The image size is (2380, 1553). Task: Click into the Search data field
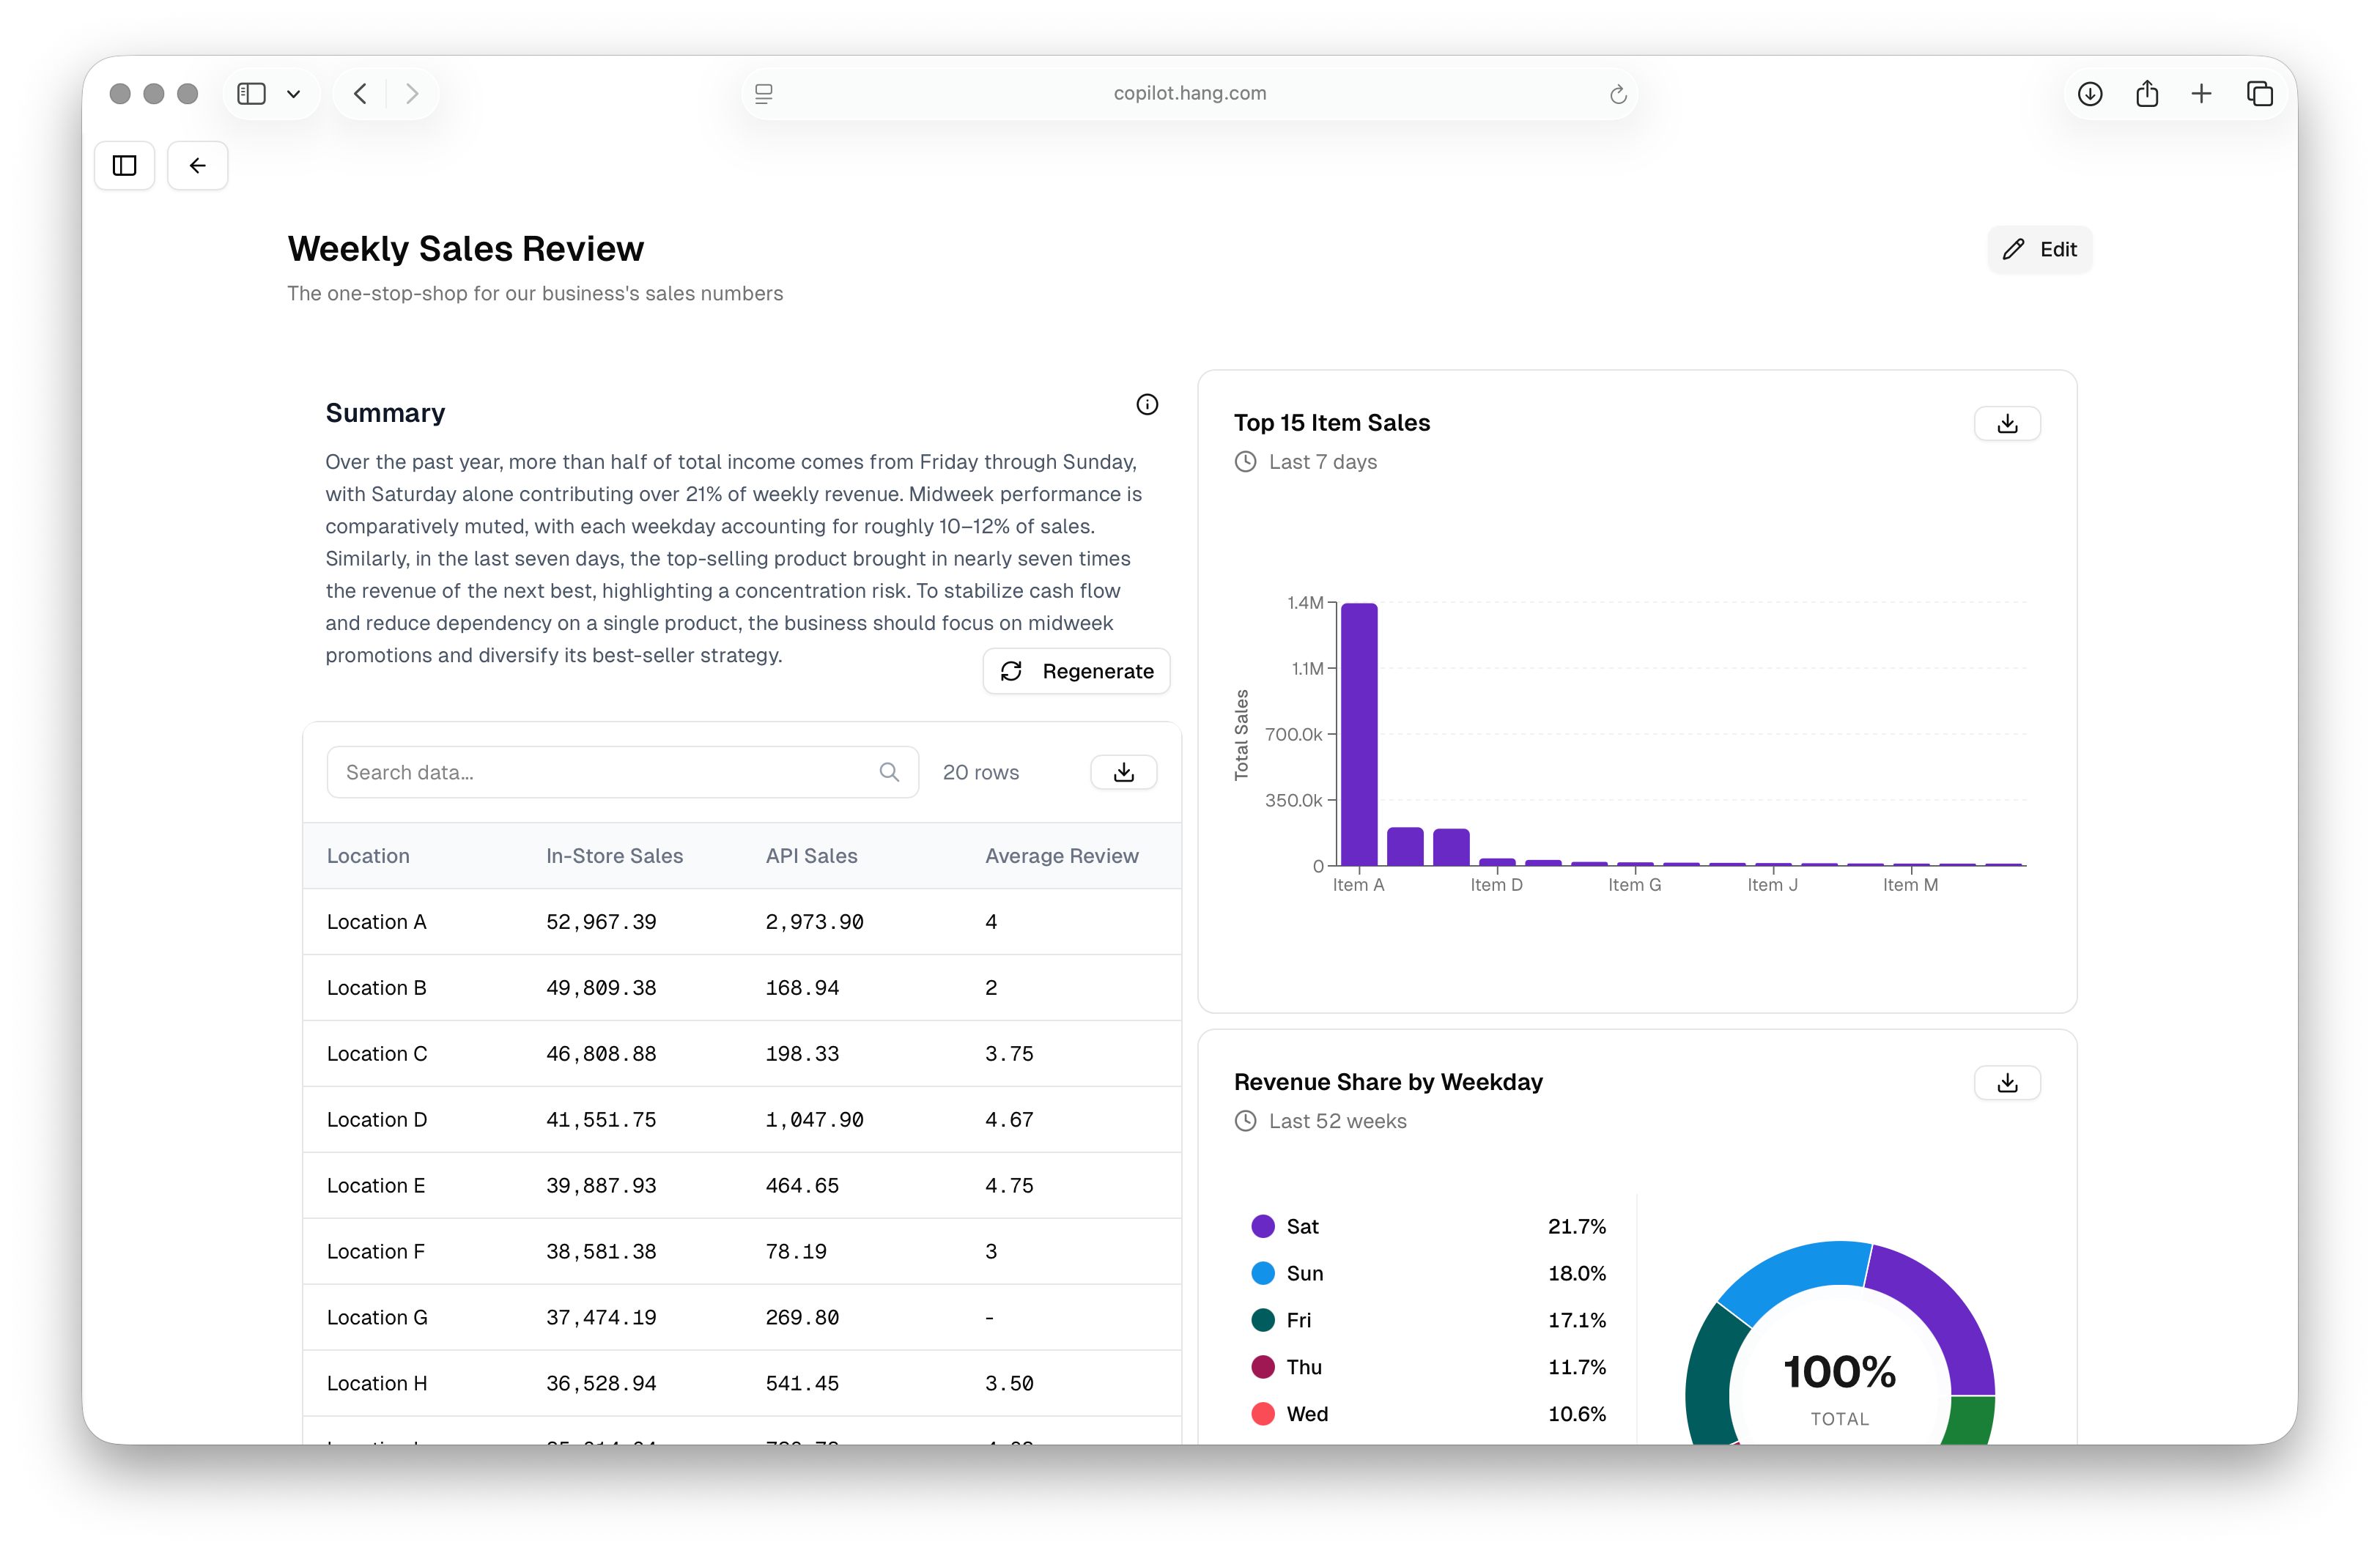(622, 772)
